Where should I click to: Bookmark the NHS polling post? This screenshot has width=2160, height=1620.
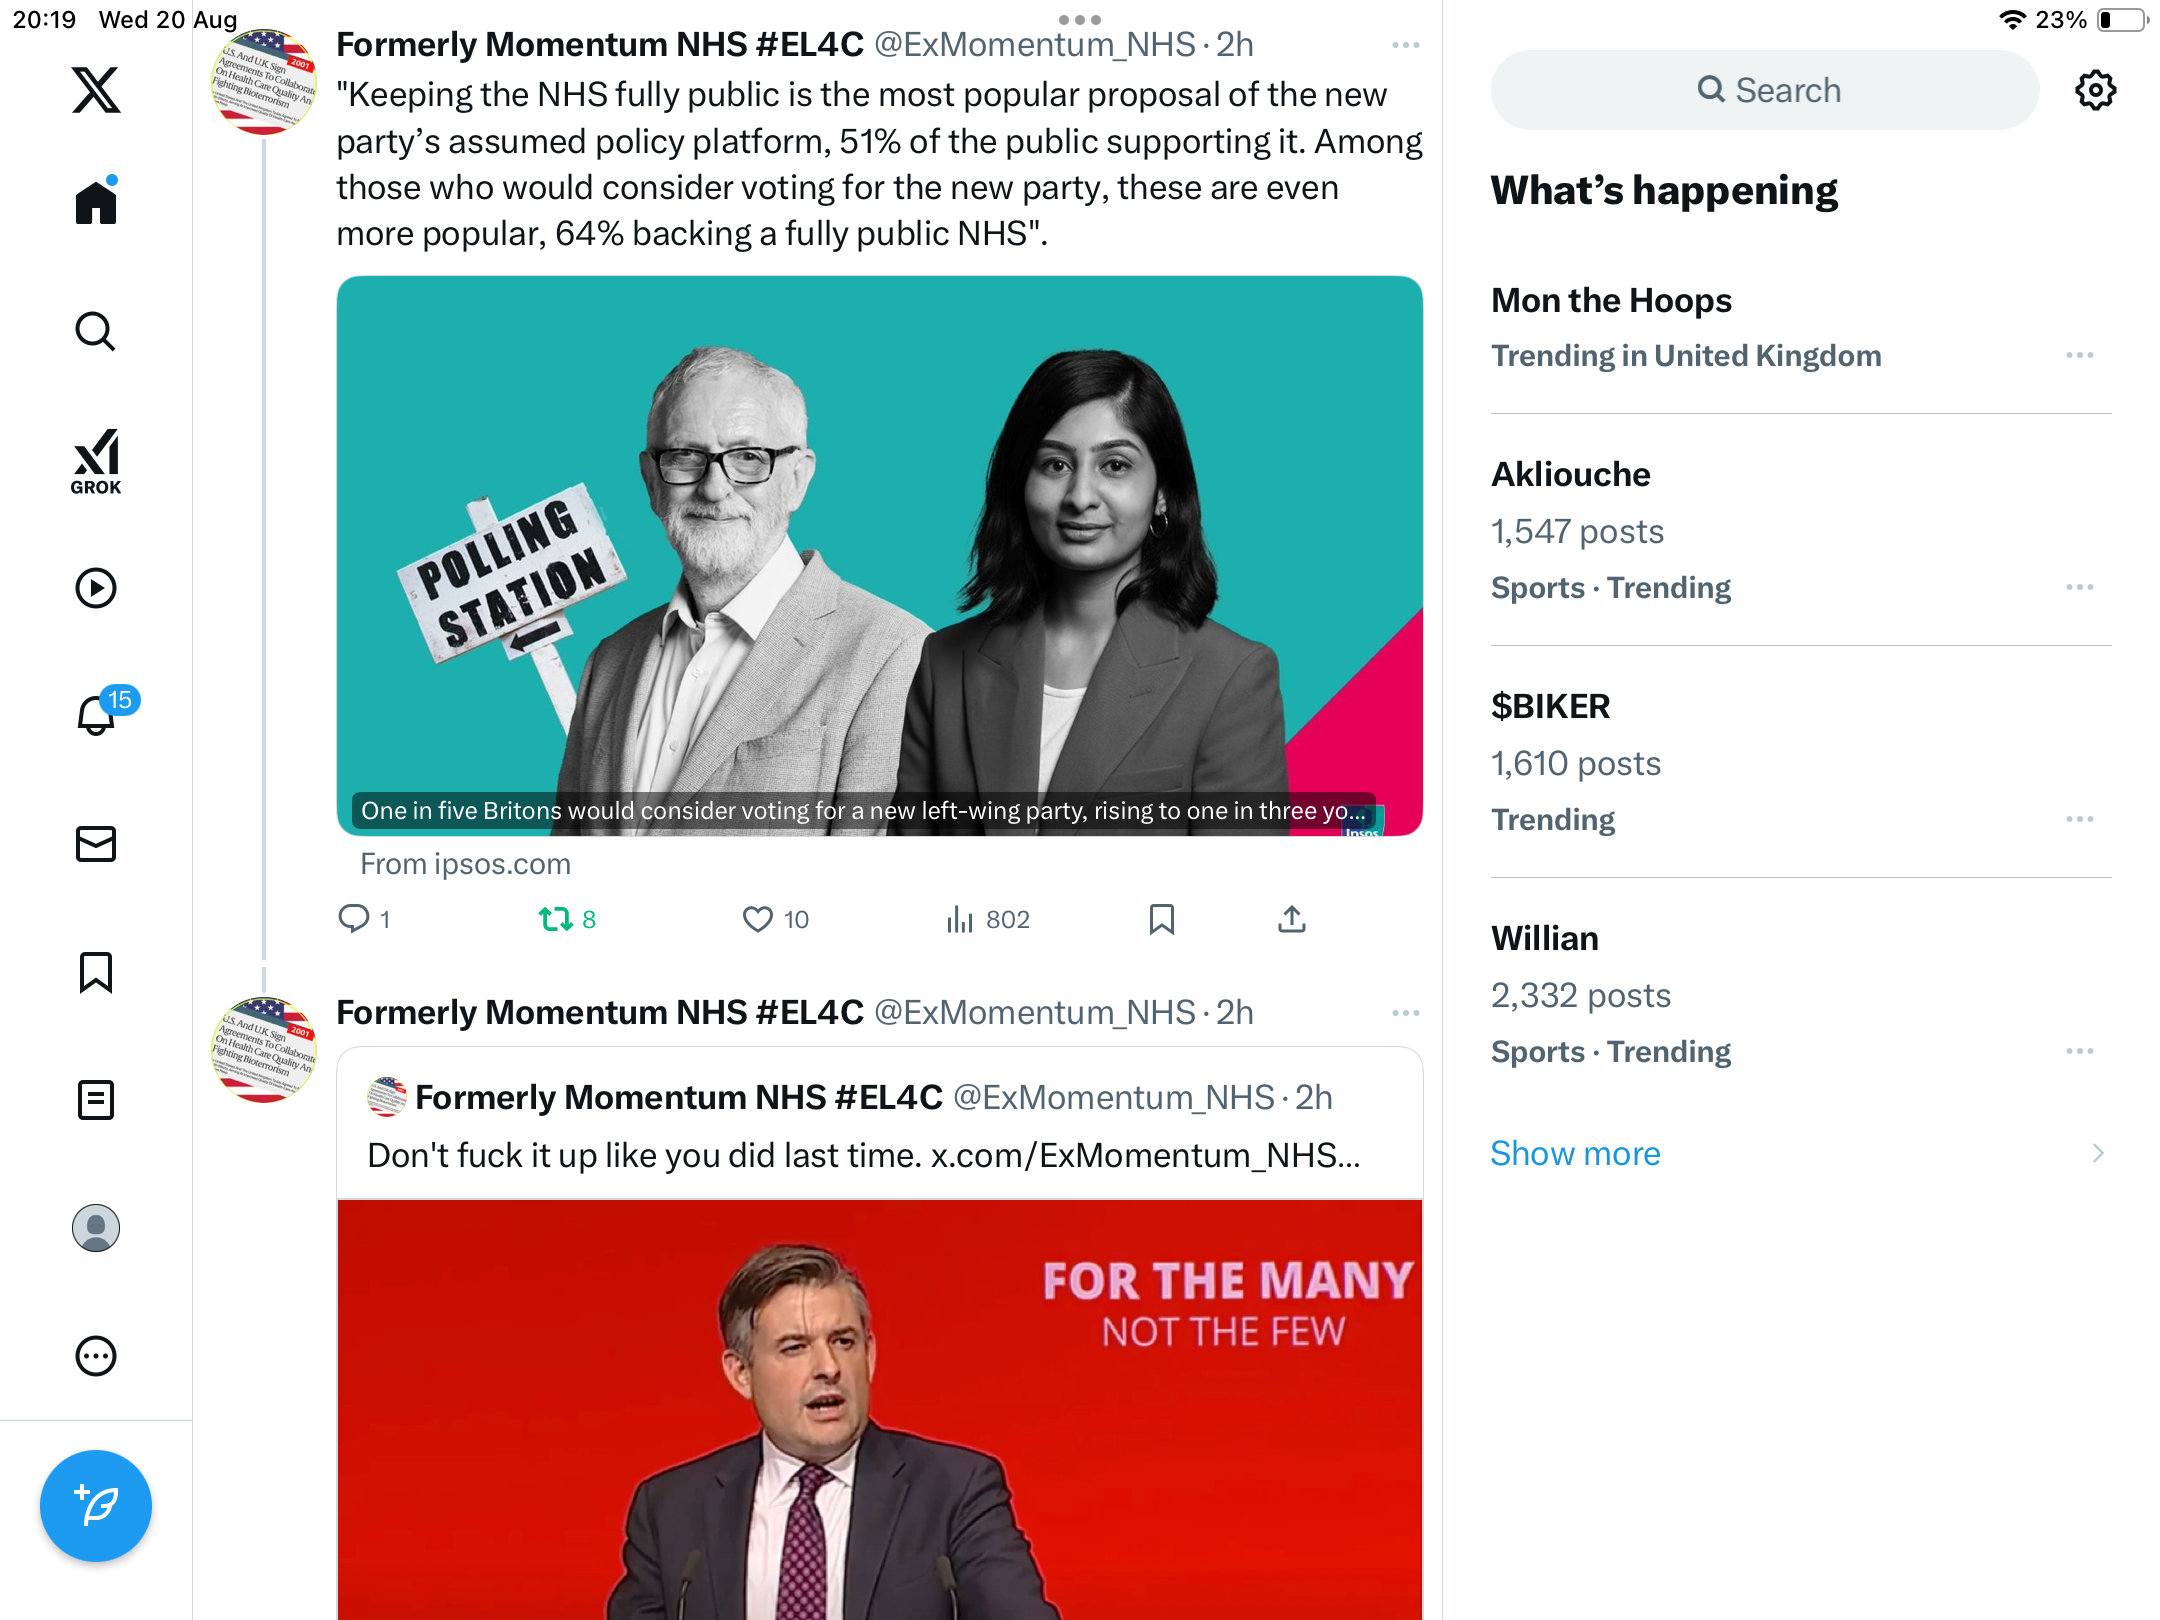[1161, 919]
